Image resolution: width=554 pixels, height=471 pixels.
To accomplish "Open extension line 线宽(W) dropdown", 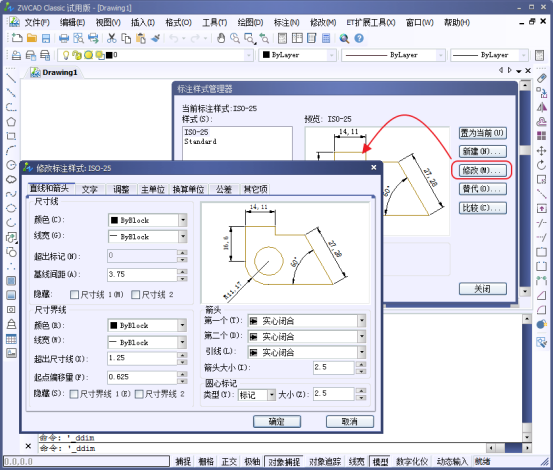I will [182, 342].
